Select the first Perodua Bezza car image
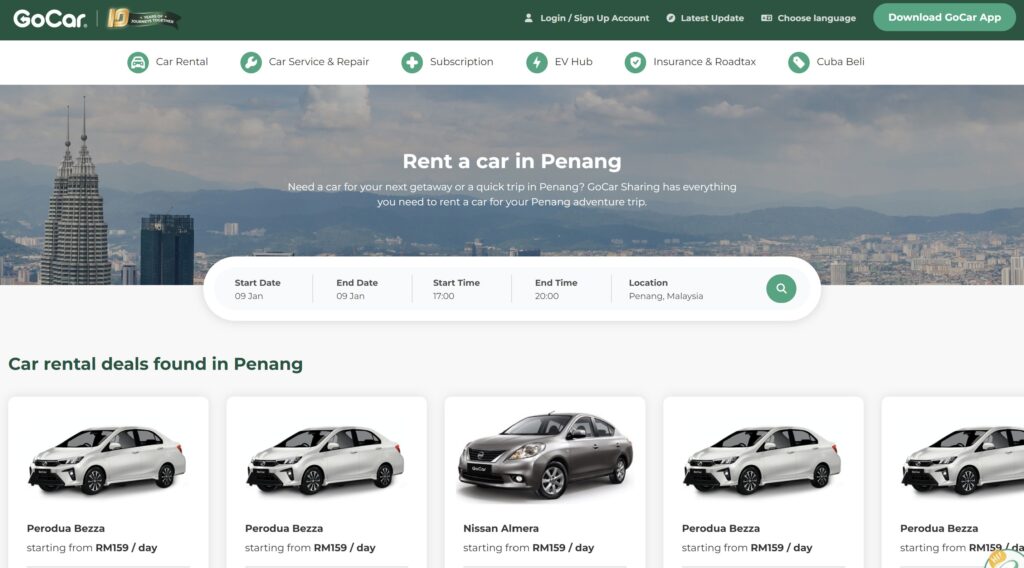This screenshot has height=568, width=1024. (108, 458)
